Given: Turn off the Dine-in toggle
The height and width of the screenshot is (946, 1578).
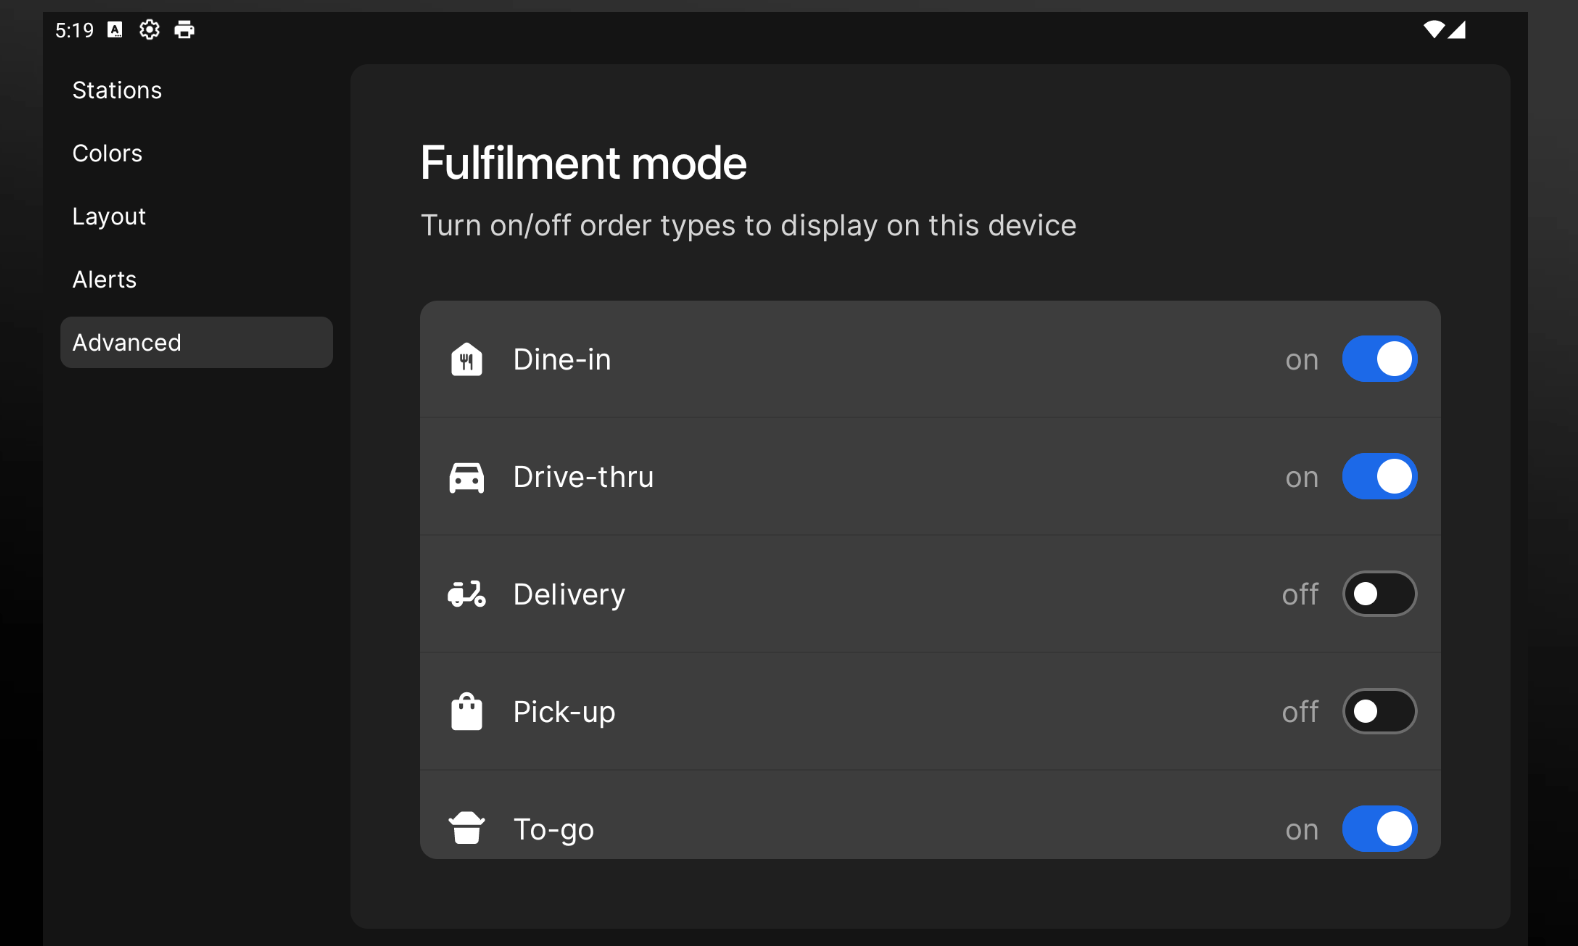Looking at the screenshot, I should pyautogui.click(x=1379, y=359).
